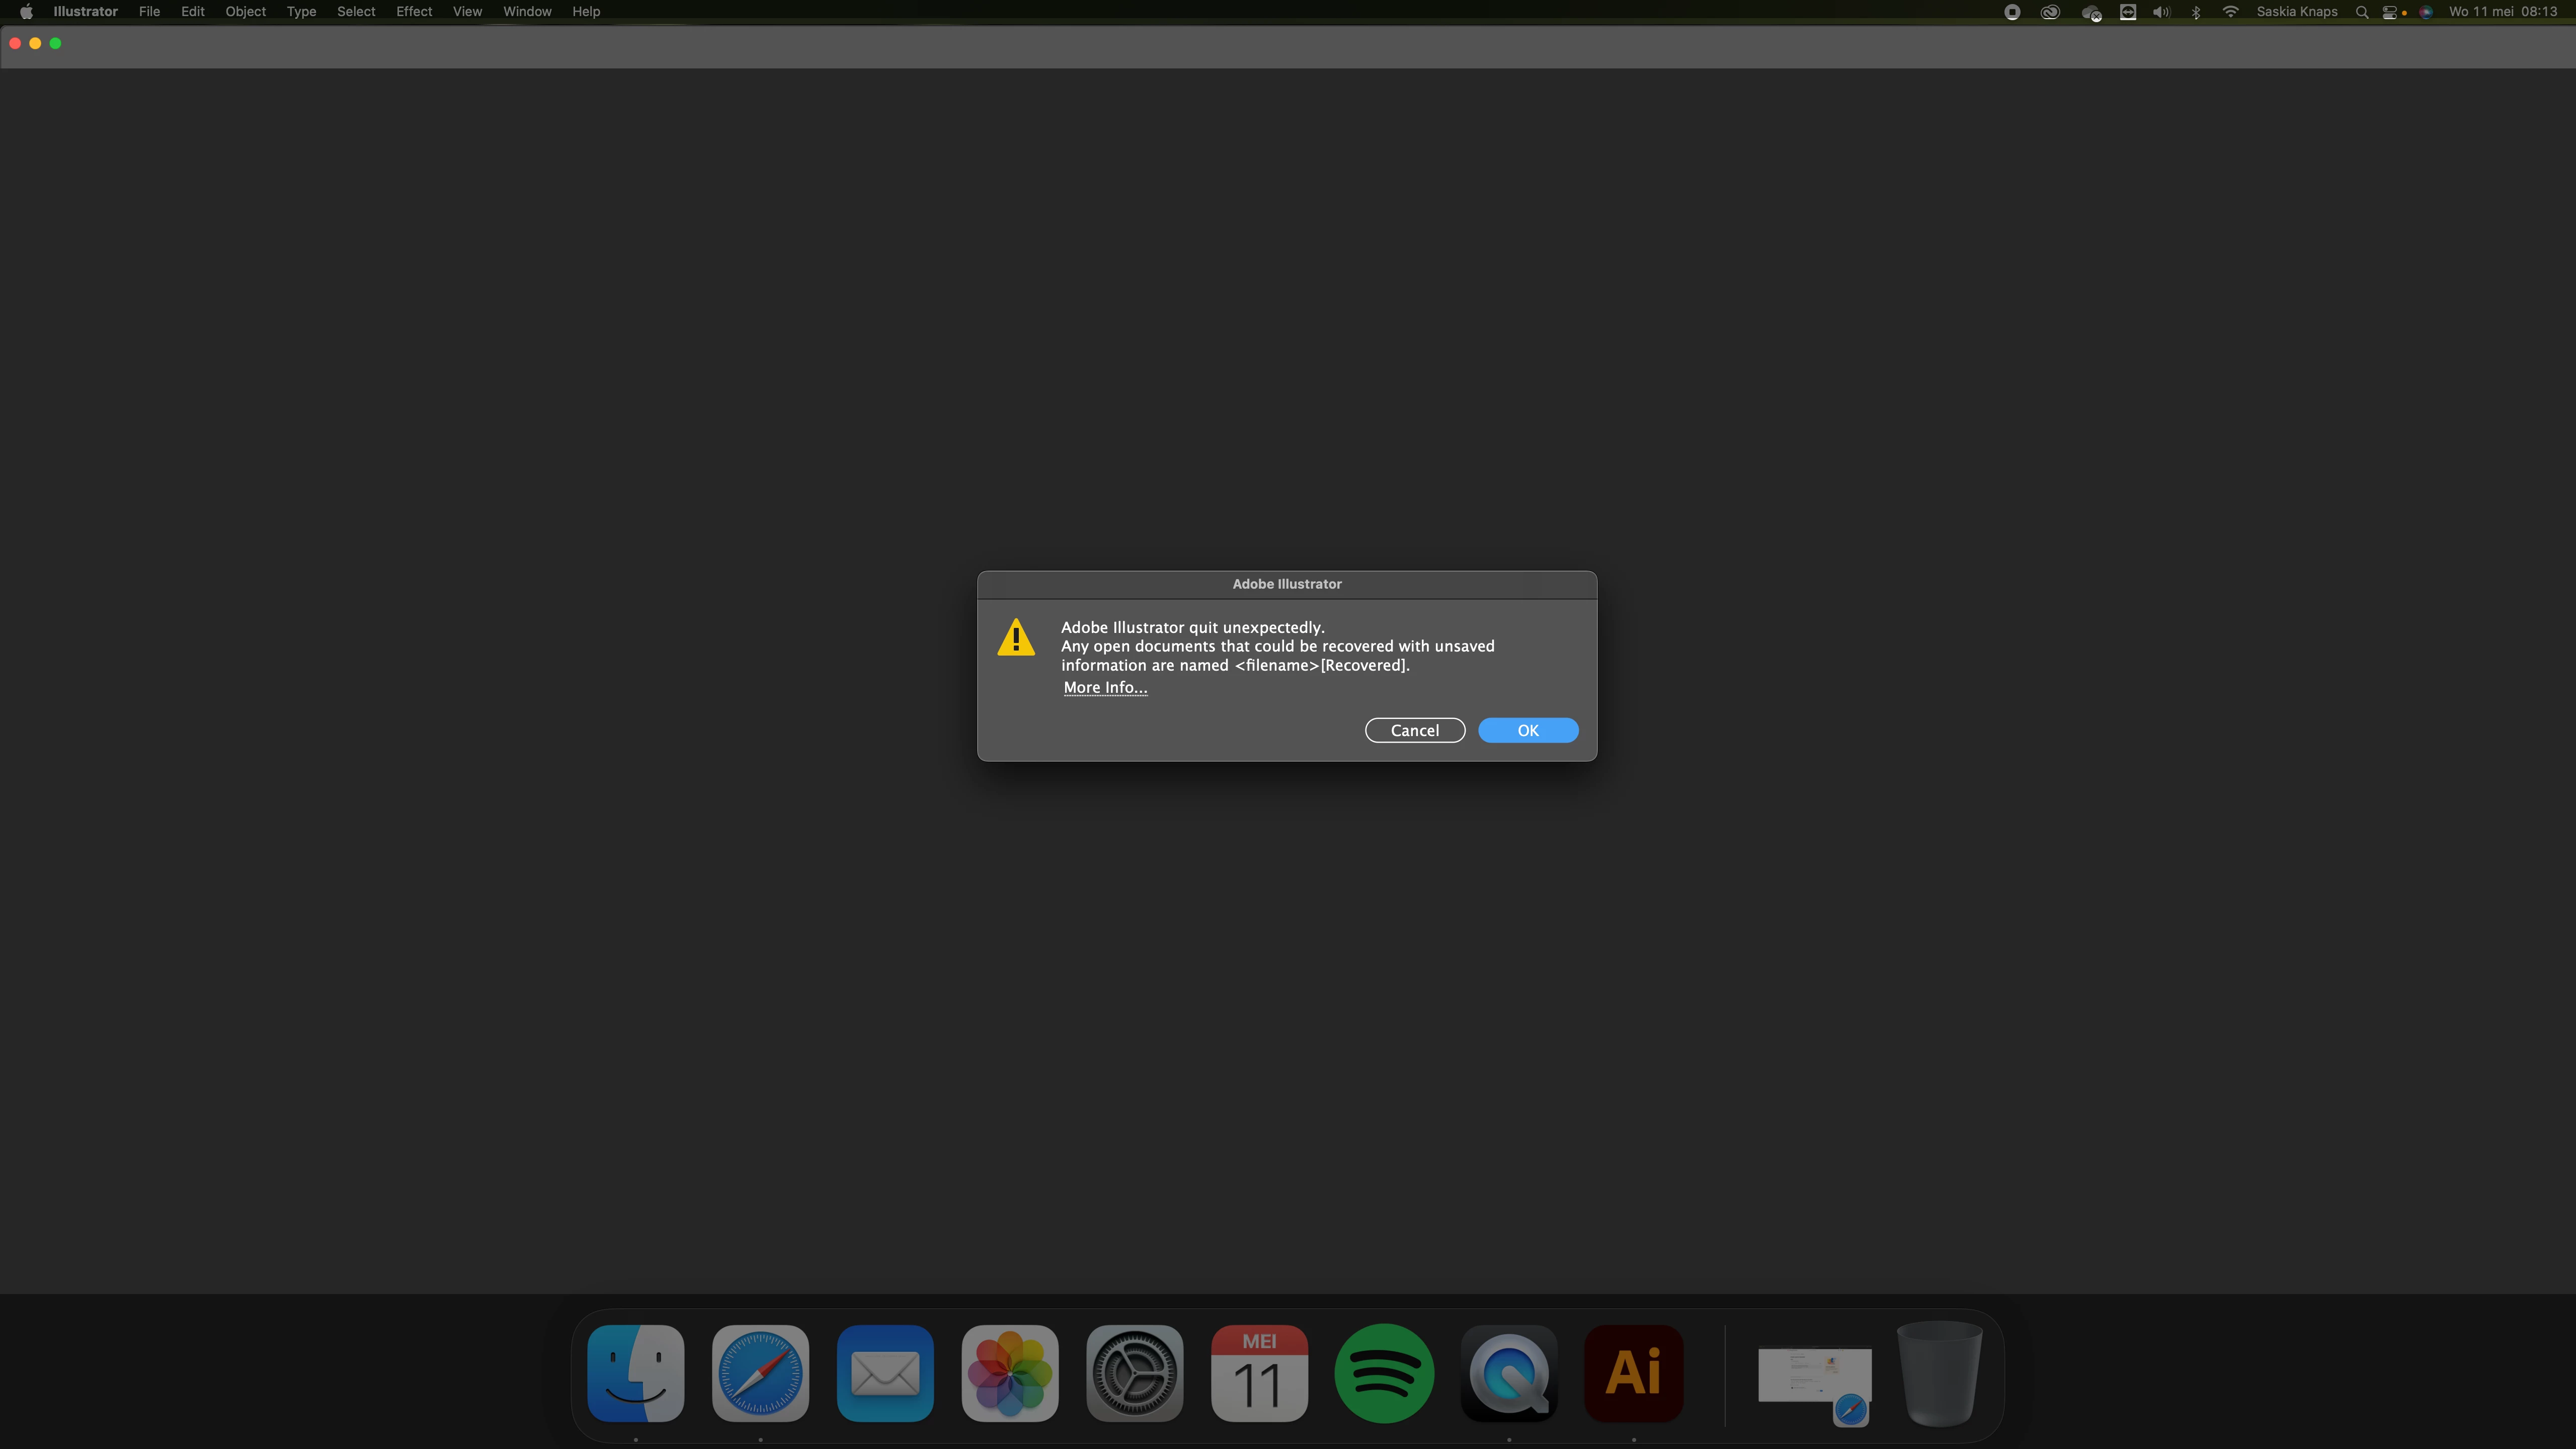Open Safari from the Dock
Image resolution: width=2576 pixels, height=1449 pixels.
coord(760,1373)
